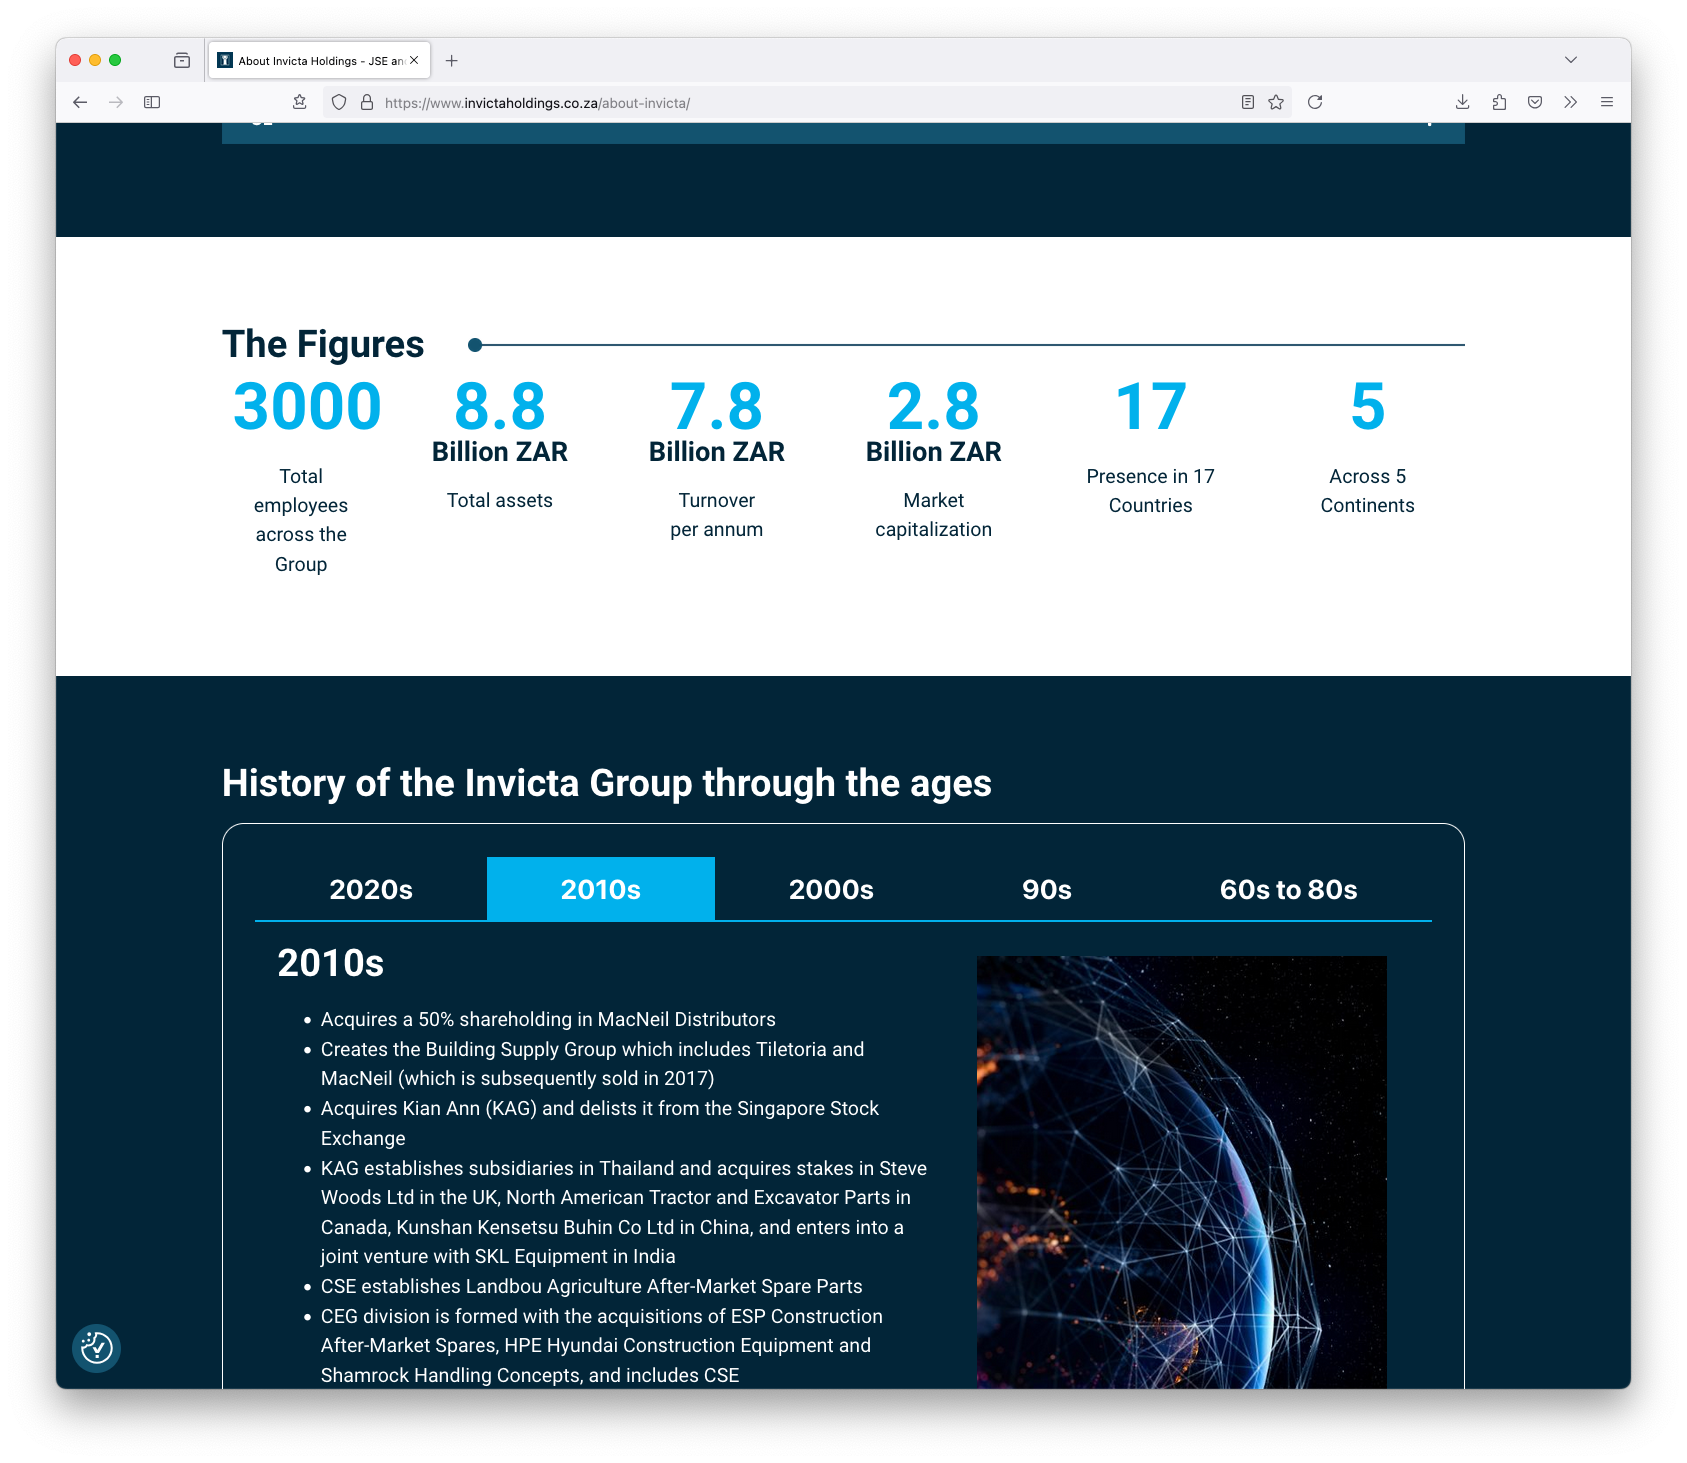
Task: Click the History of the Invicta Group heading
Action: [607, 783]
